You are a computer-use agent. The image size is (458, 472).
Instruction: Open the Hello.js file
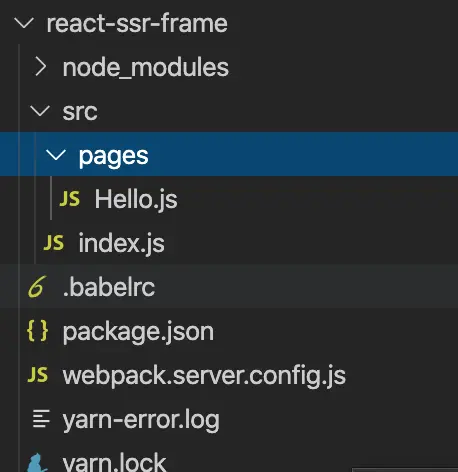click(x=136, y=199)
